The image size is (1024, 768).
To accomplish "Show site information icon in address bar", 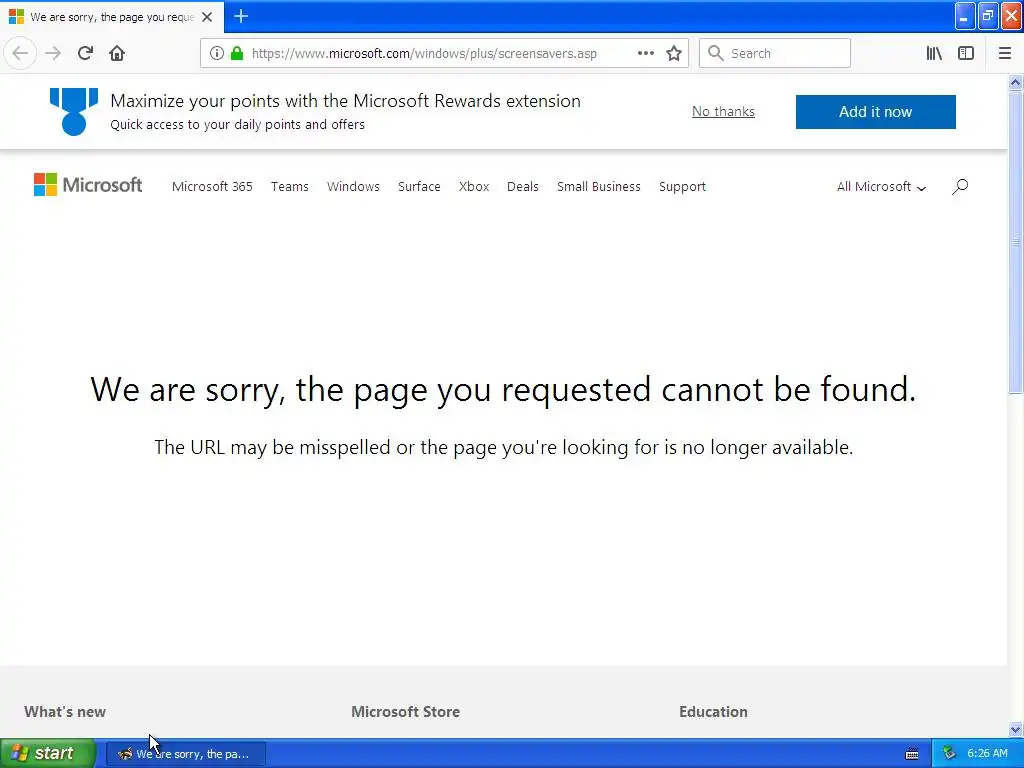I will (x=217, y=53).
